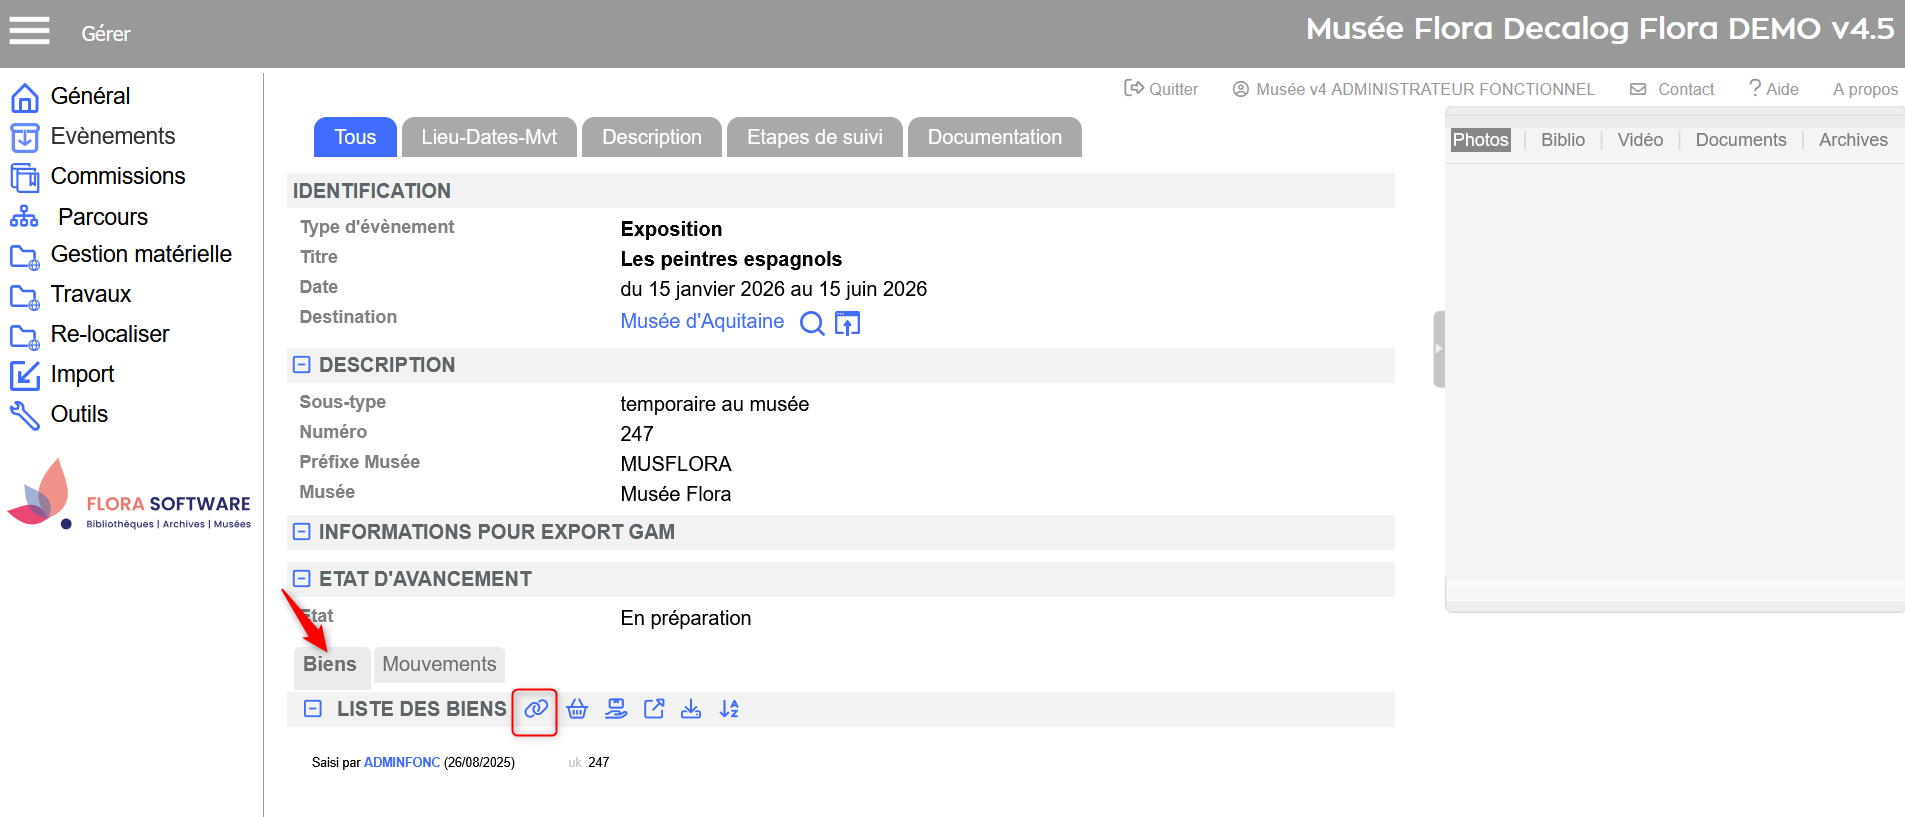Collapse the LISTE DES BIENS section
Screen dimensions: 1905x817
313,709
